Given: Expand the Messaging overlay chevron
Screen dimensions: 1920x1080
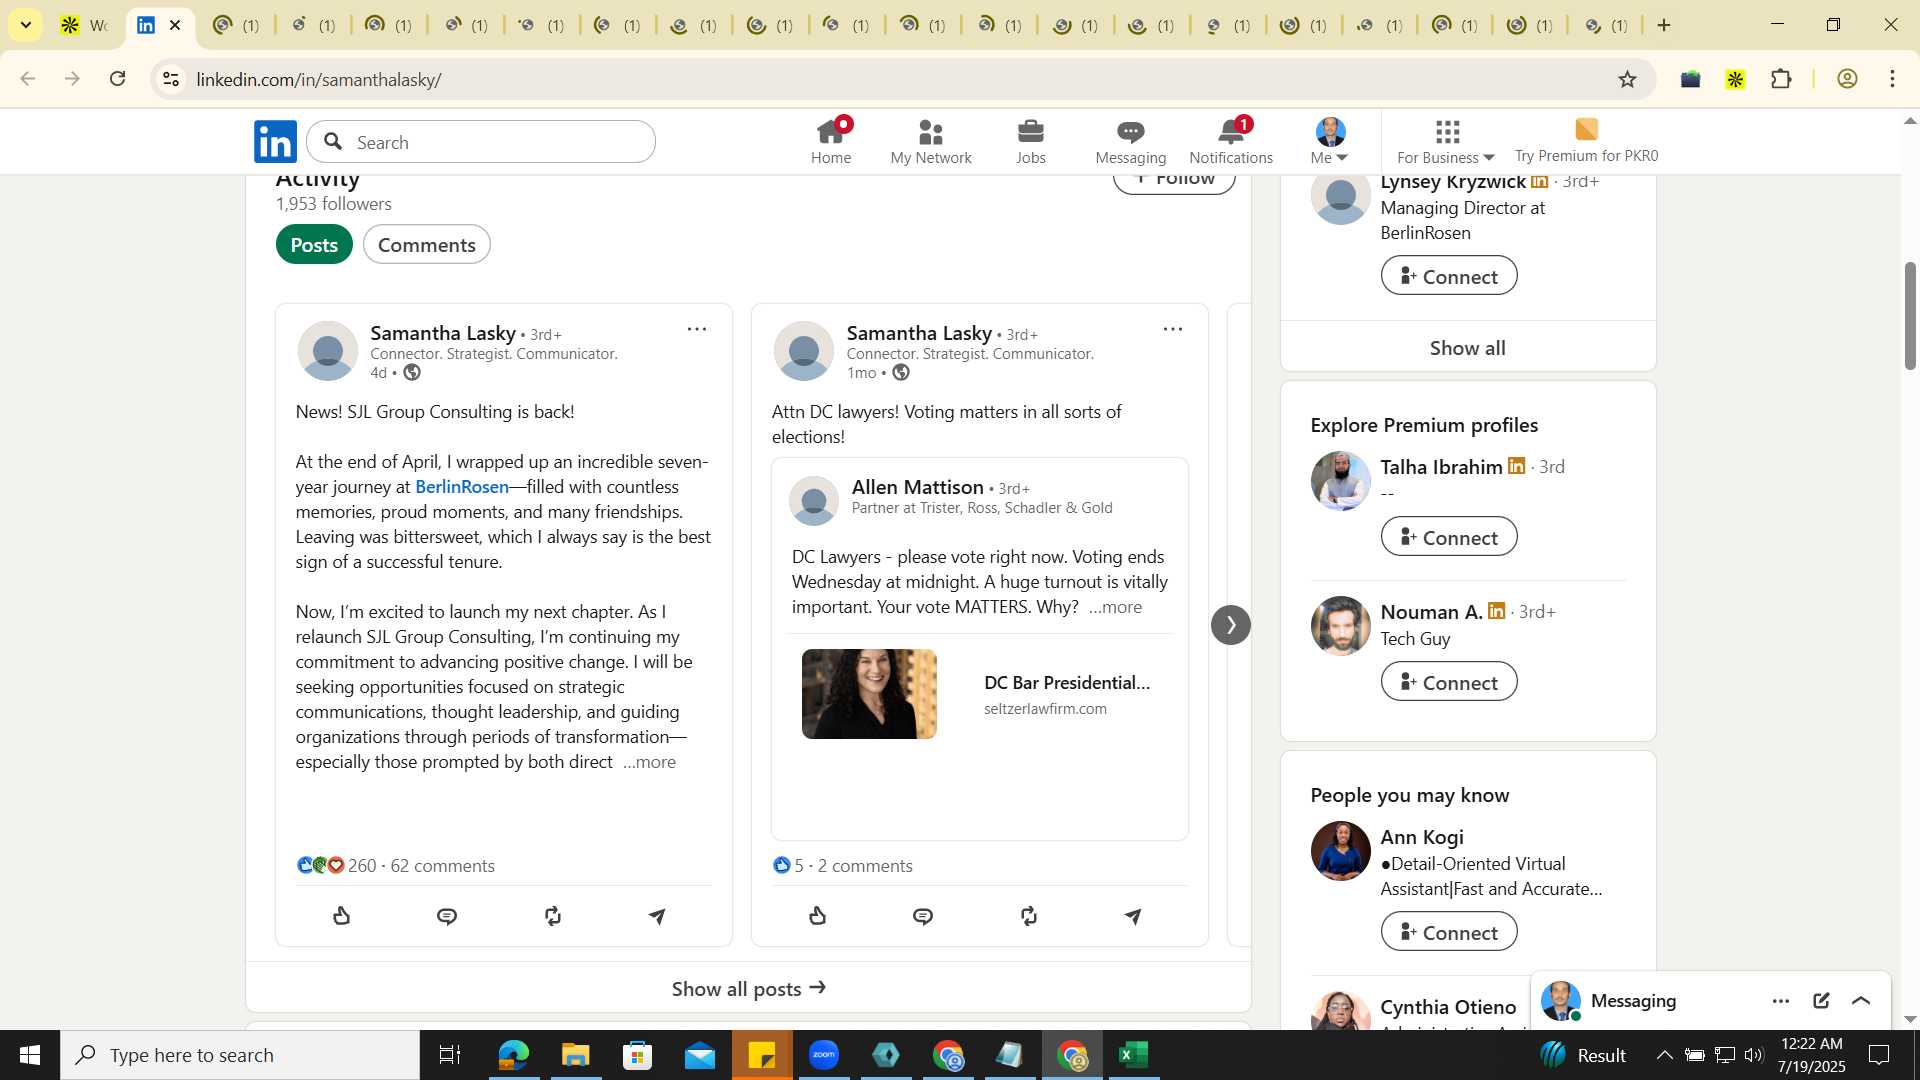Looking at the screenshot, I should click(x=1861, y=1001).
